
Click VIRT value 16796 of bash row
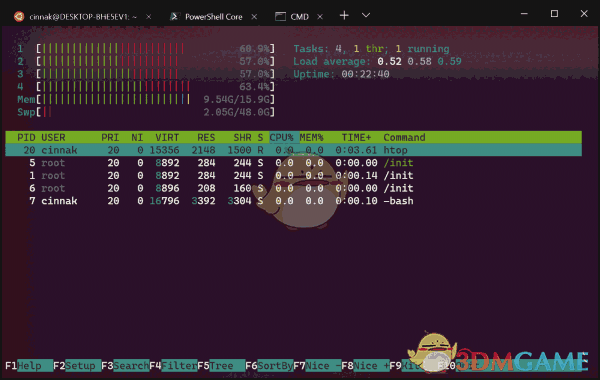[x=164, y=201]
